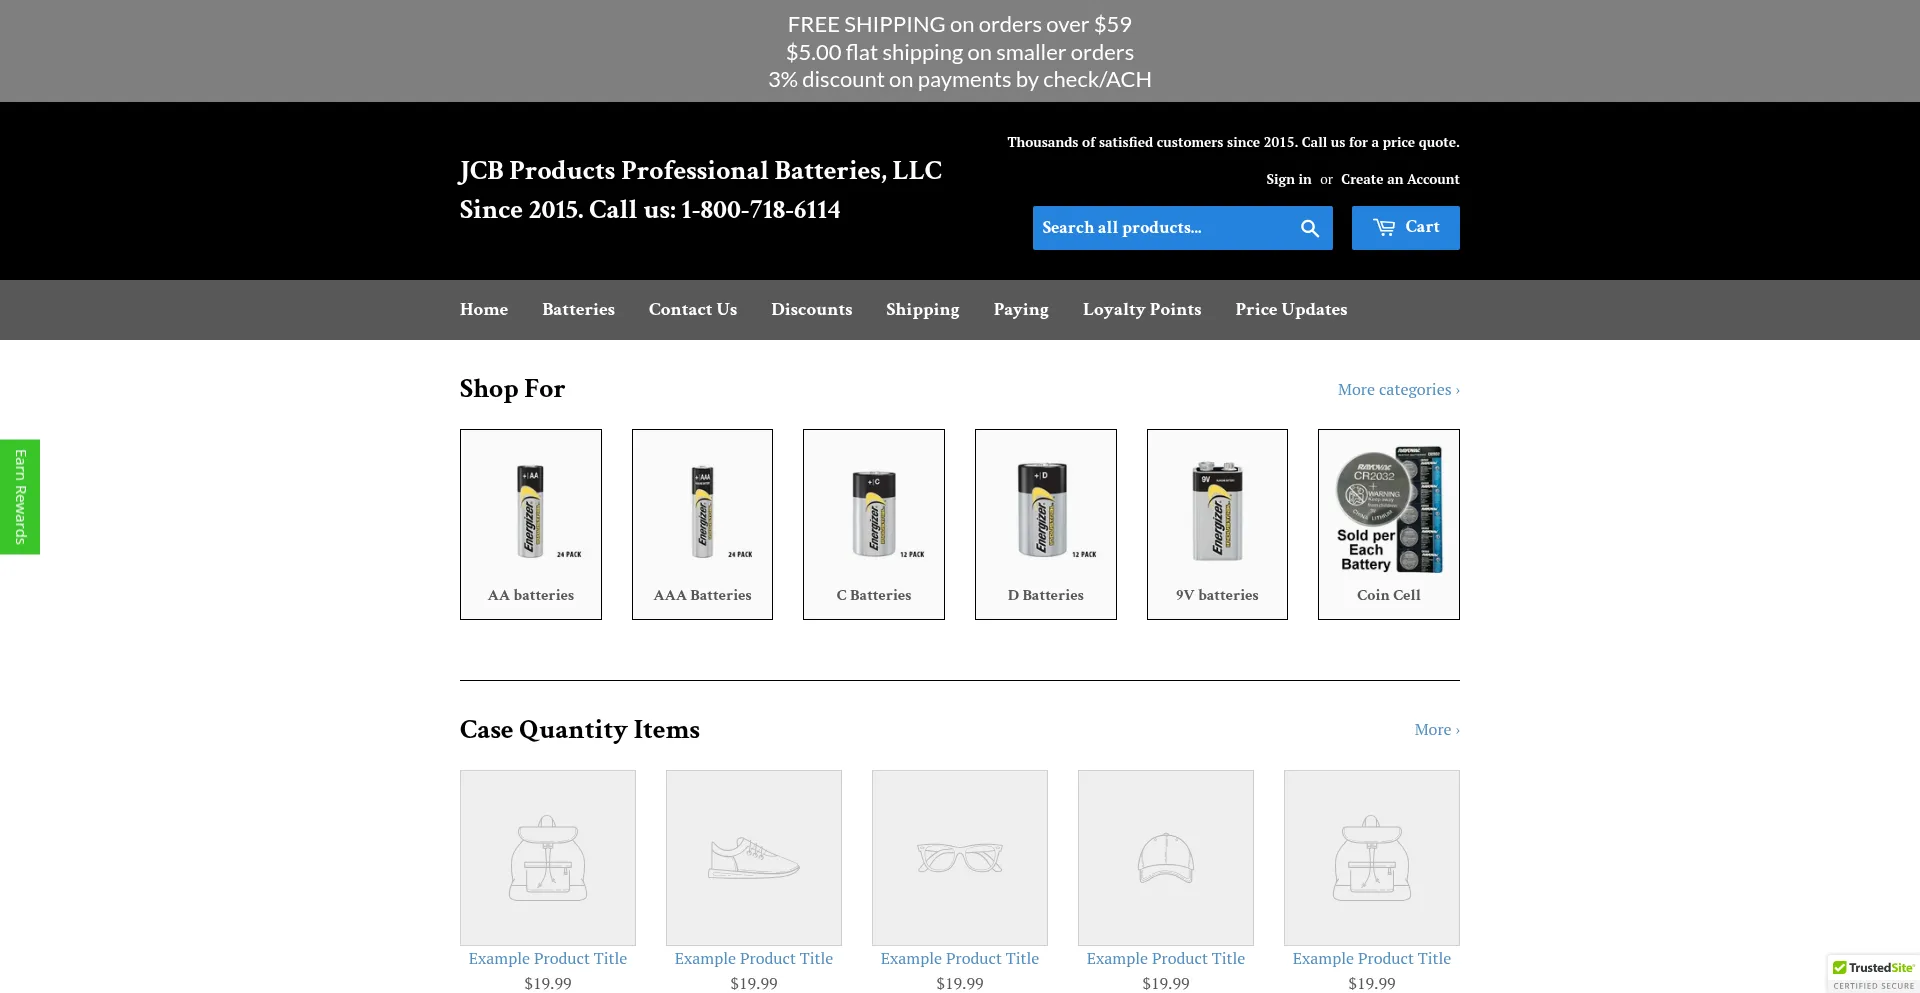Image resolution: width=1920 pixels, height=993 pixels.
Task: Expand the Earn Rewards side tab
Action: tap(20, 497)
